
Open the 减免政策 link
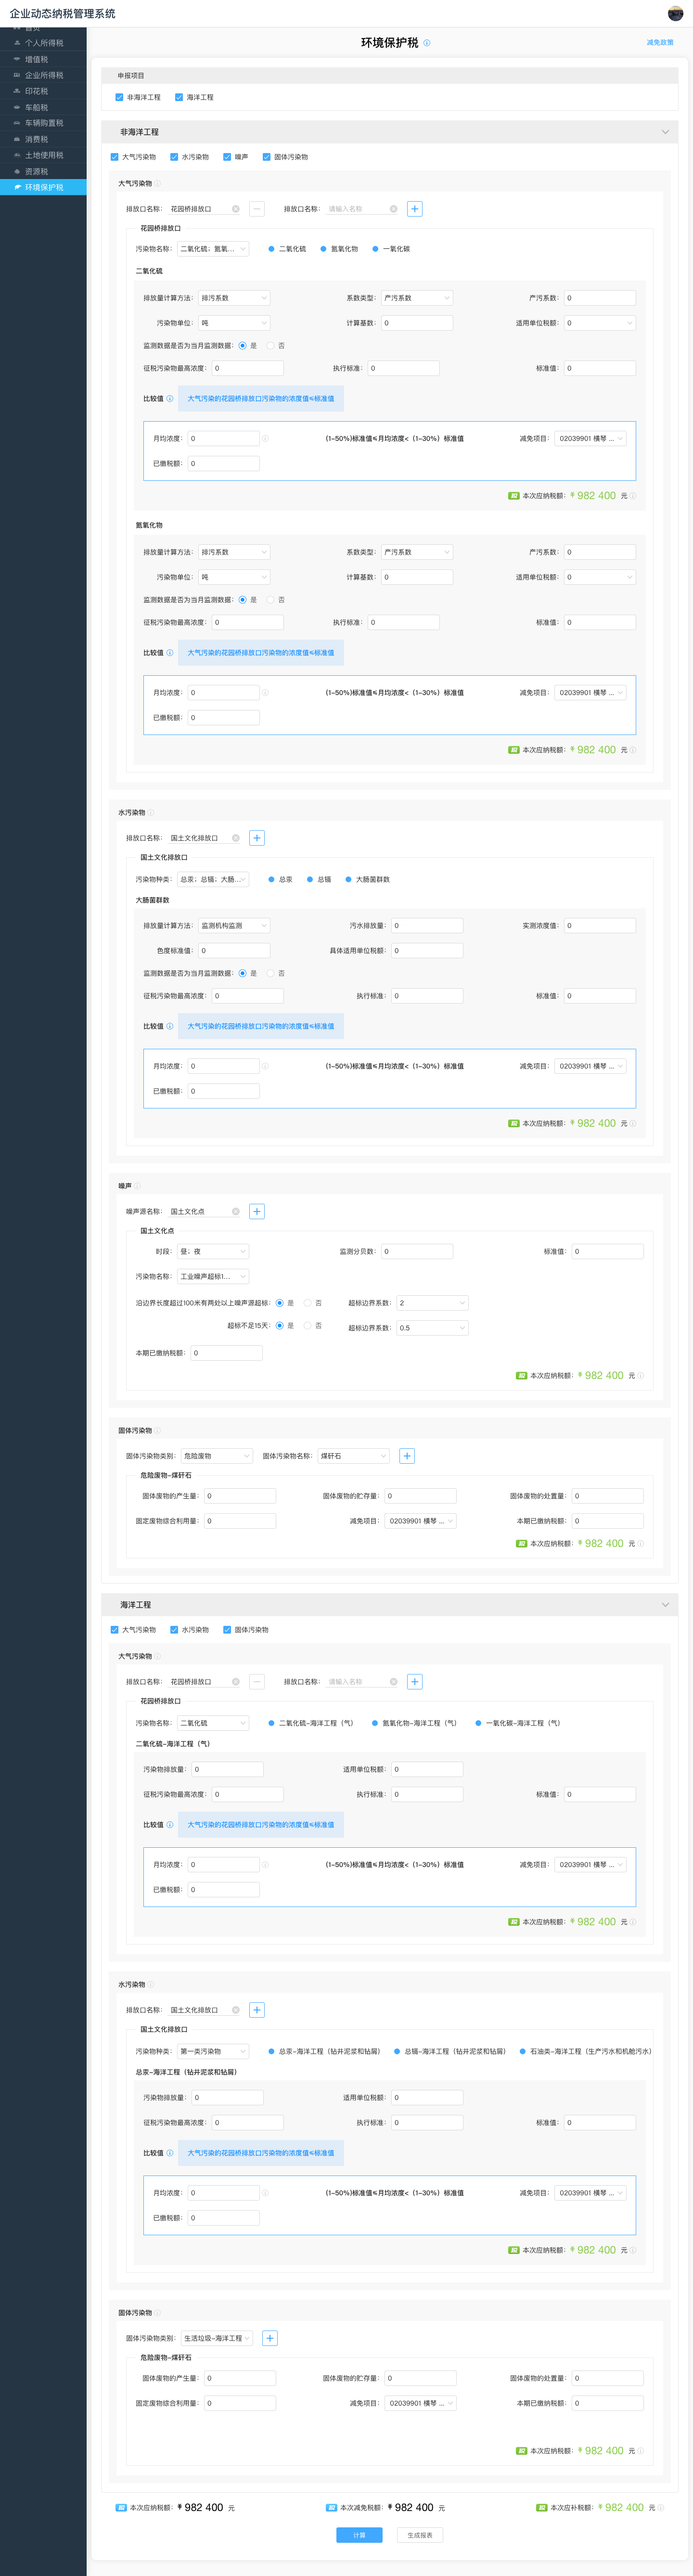(660, 43)
